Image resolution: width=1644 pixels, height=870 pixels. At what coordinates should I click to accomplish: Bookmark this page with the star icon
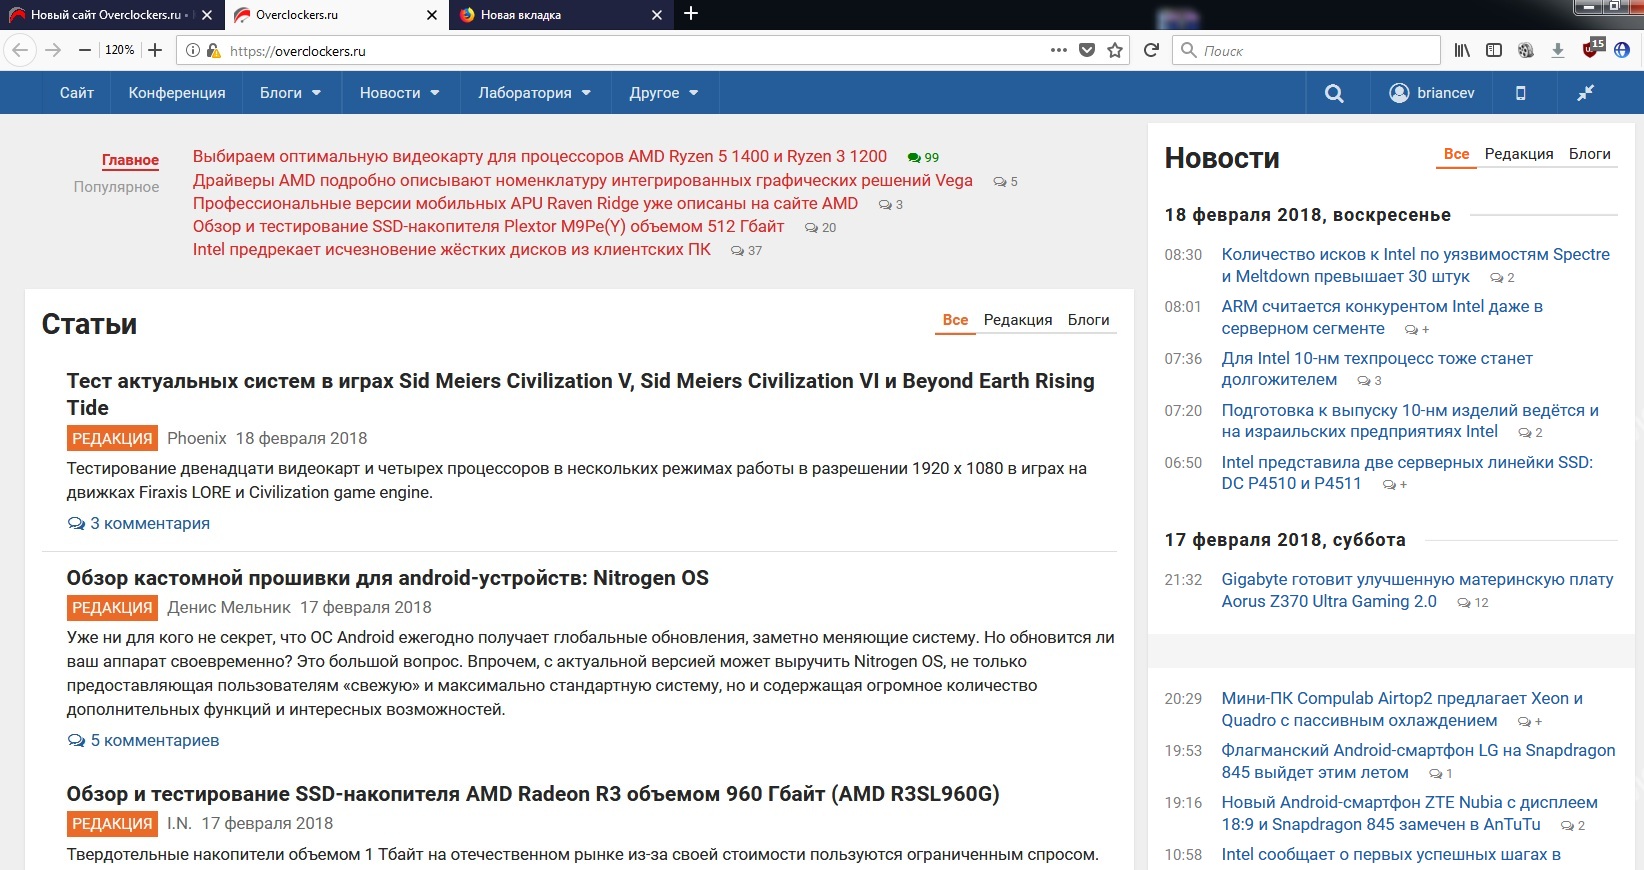[x=1115, y=50]
